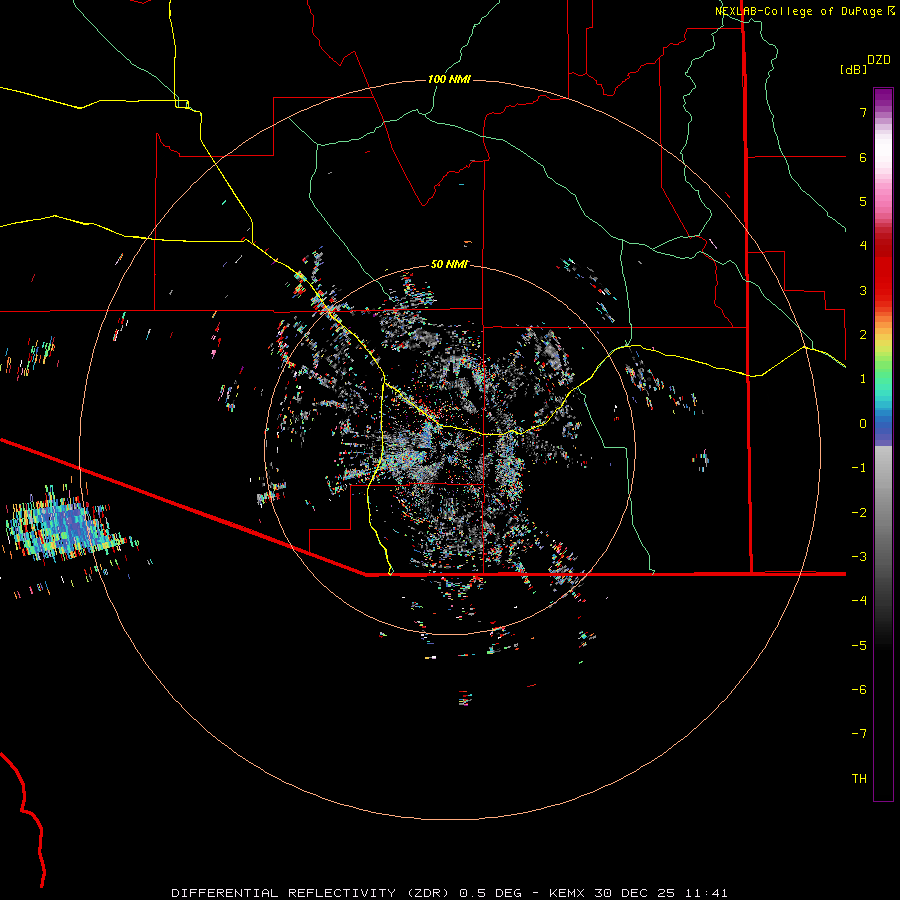Screen dimensions: 900x900
Task: Click the 0.5 DEG elevation text in caption
Action: tap(491, 893)
